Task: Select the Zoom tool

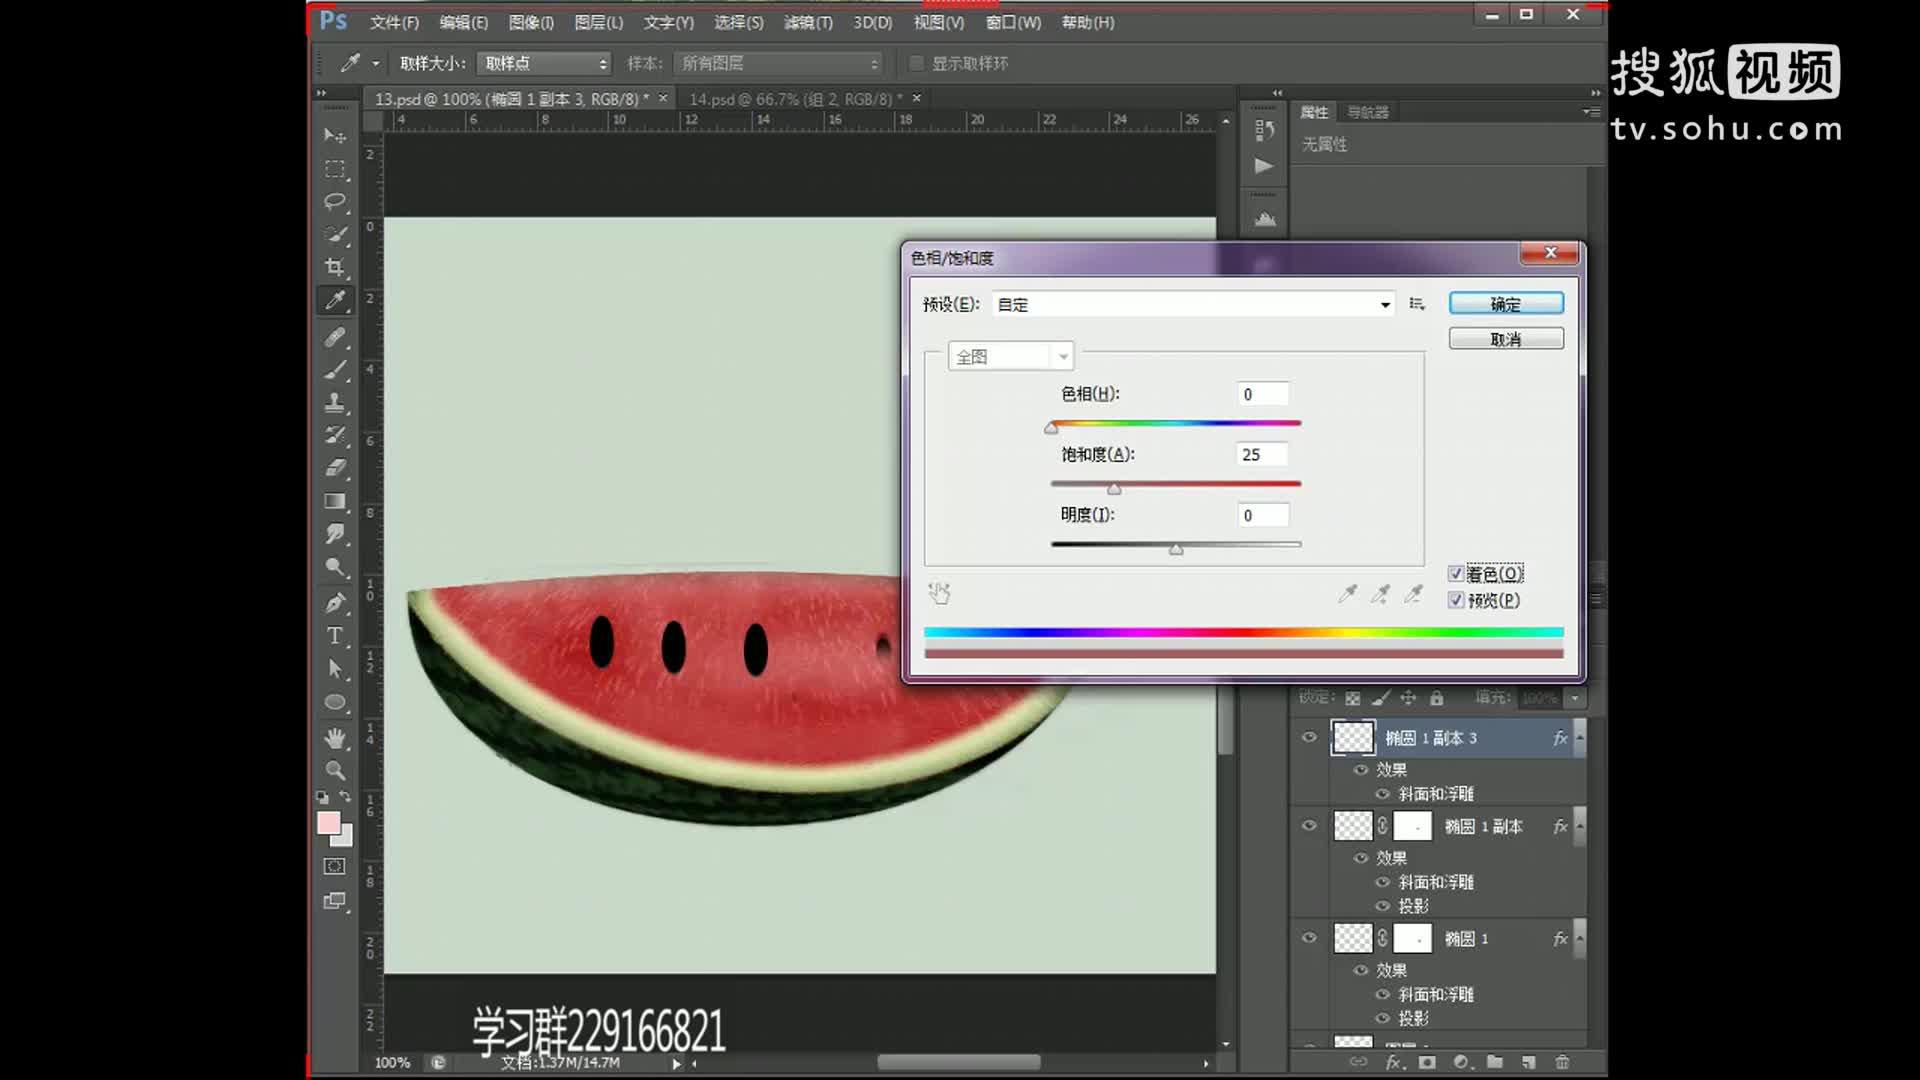Action: tap(335, 770)
